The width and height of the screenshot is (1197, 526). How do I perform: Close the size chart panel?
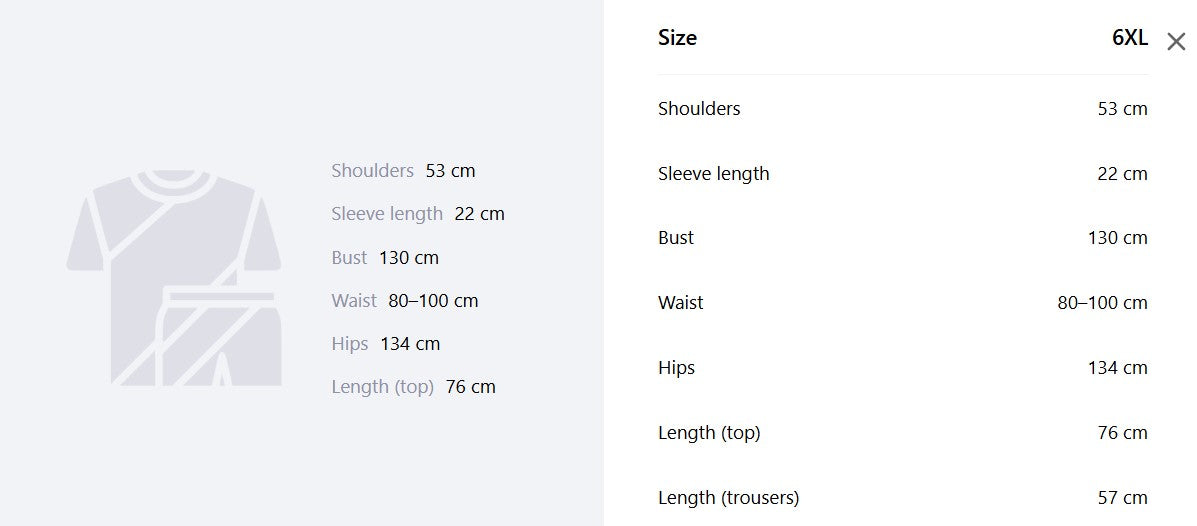(x=1176, y=41)
